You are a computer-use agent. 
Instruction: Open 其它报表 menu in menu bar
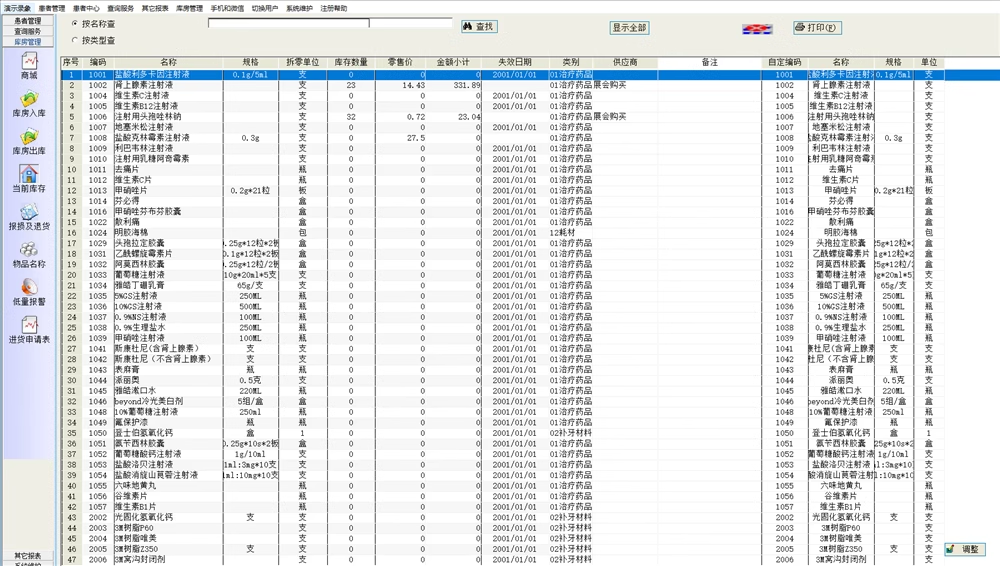(x=155, y=8)
